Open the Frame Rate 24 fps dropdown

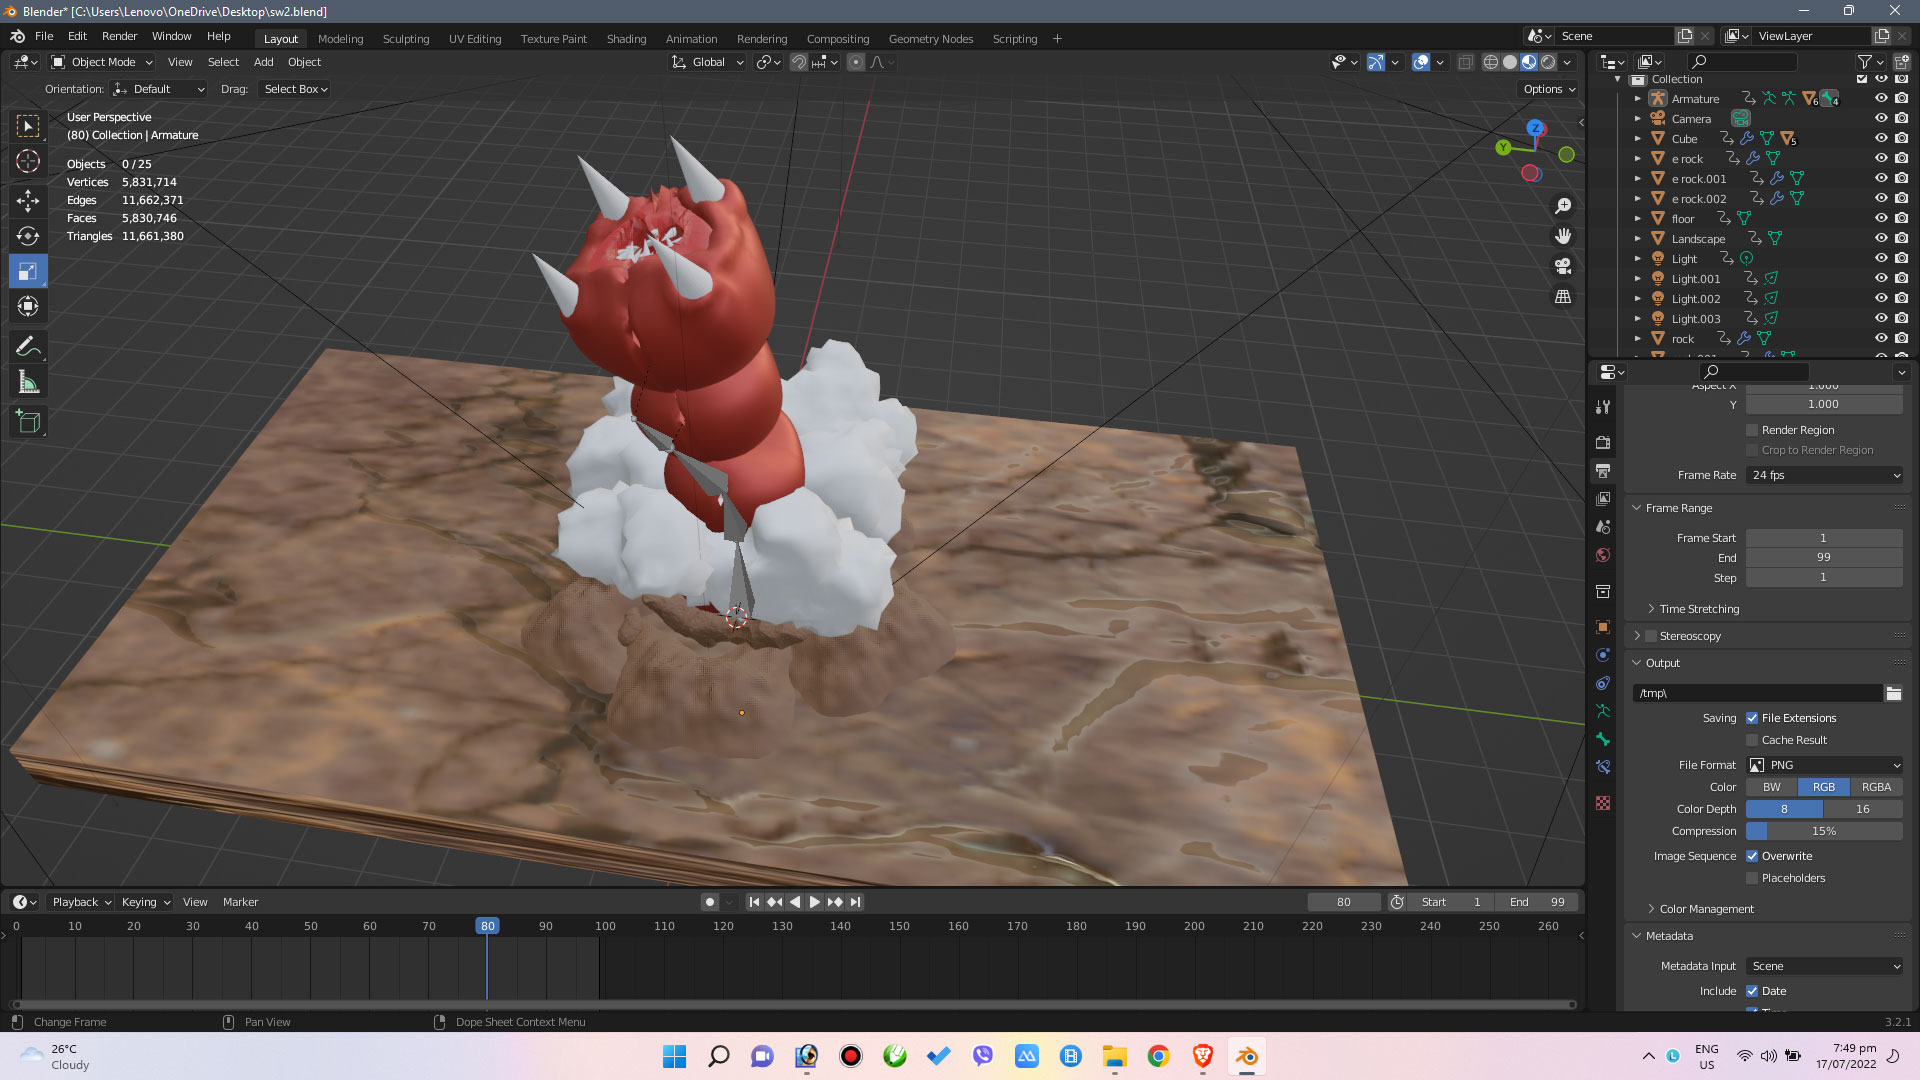pyautogui.click(x=1824, y=475)
